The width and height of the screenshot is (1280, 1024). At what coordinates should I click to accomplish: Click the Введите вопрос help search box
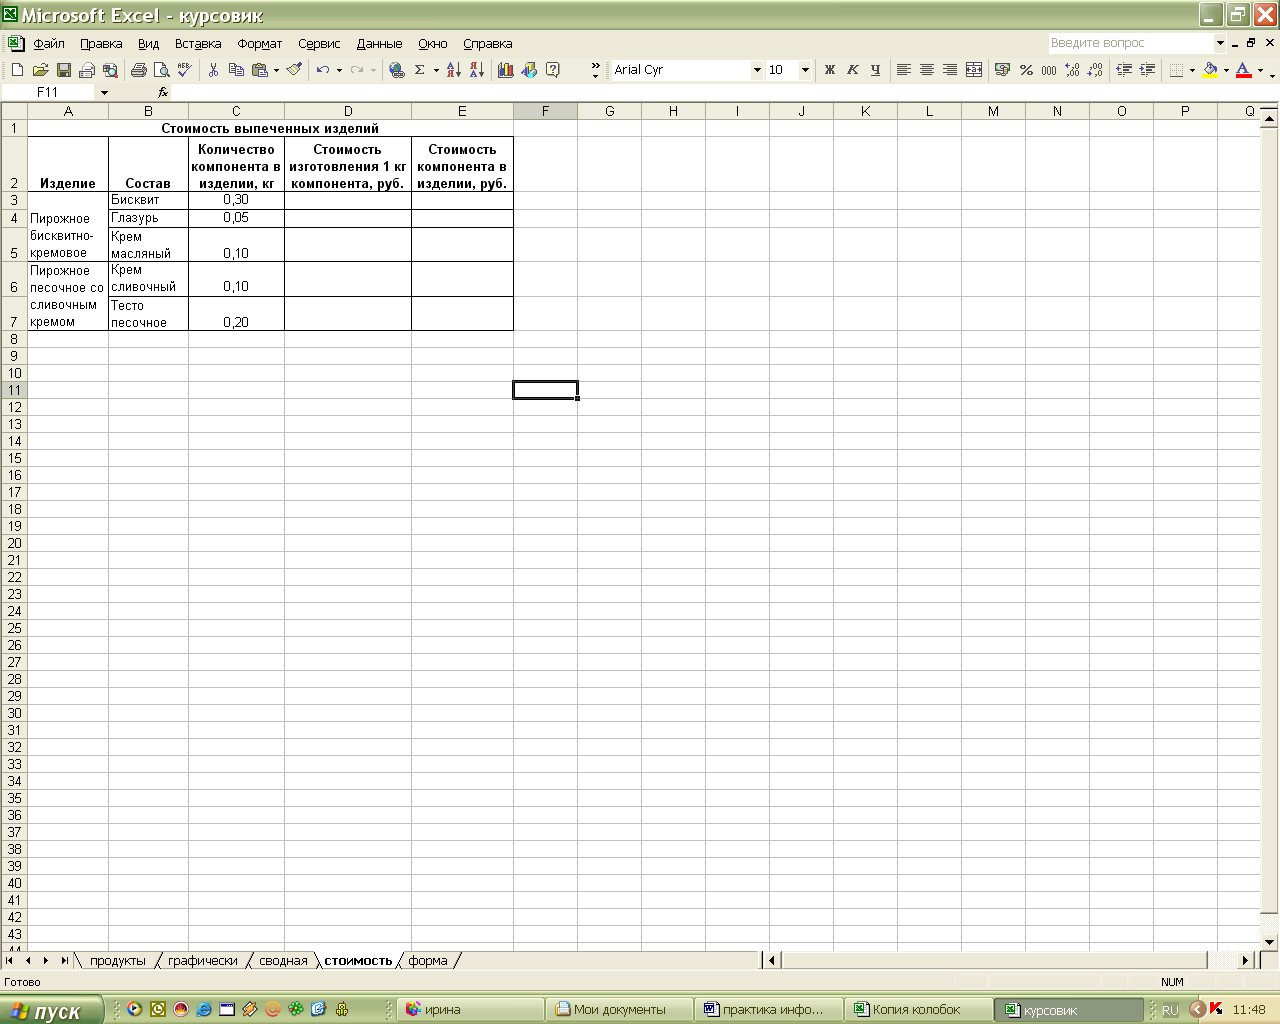click(x=1130, y=43)
